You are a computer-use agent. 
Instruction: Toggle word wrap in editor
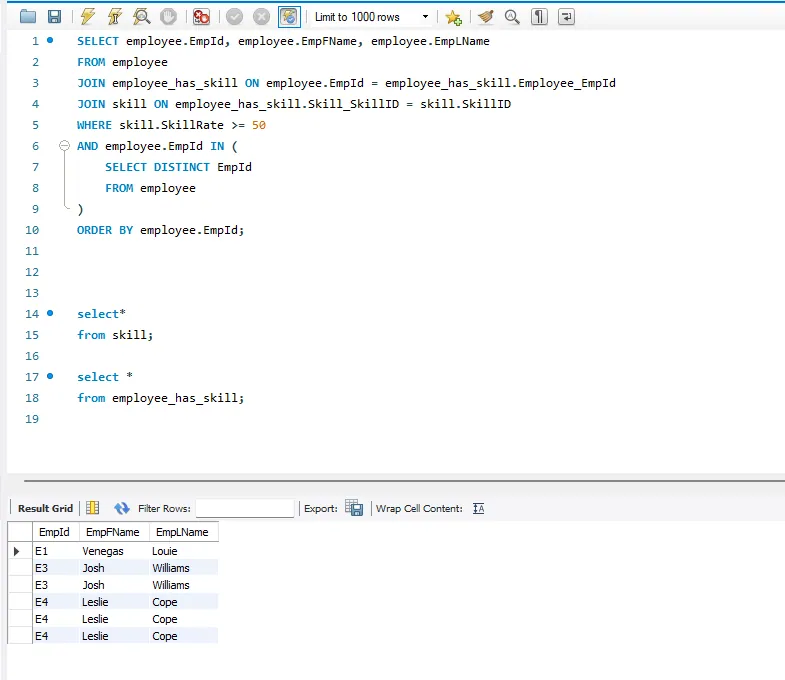coord(566,17)
